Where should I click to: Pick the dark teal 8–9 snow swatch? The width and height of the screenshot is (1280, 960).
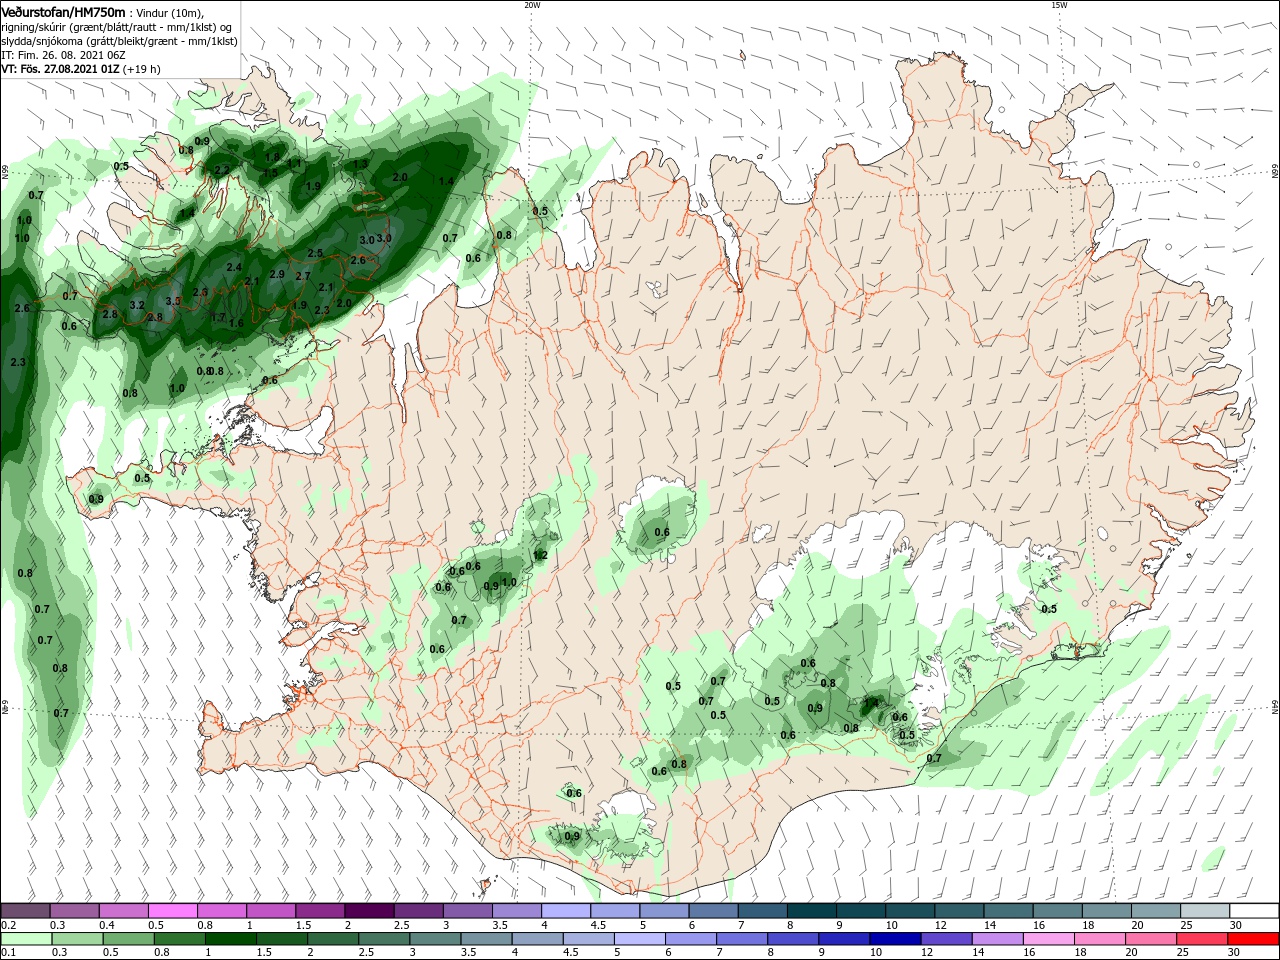coord(811,911)
